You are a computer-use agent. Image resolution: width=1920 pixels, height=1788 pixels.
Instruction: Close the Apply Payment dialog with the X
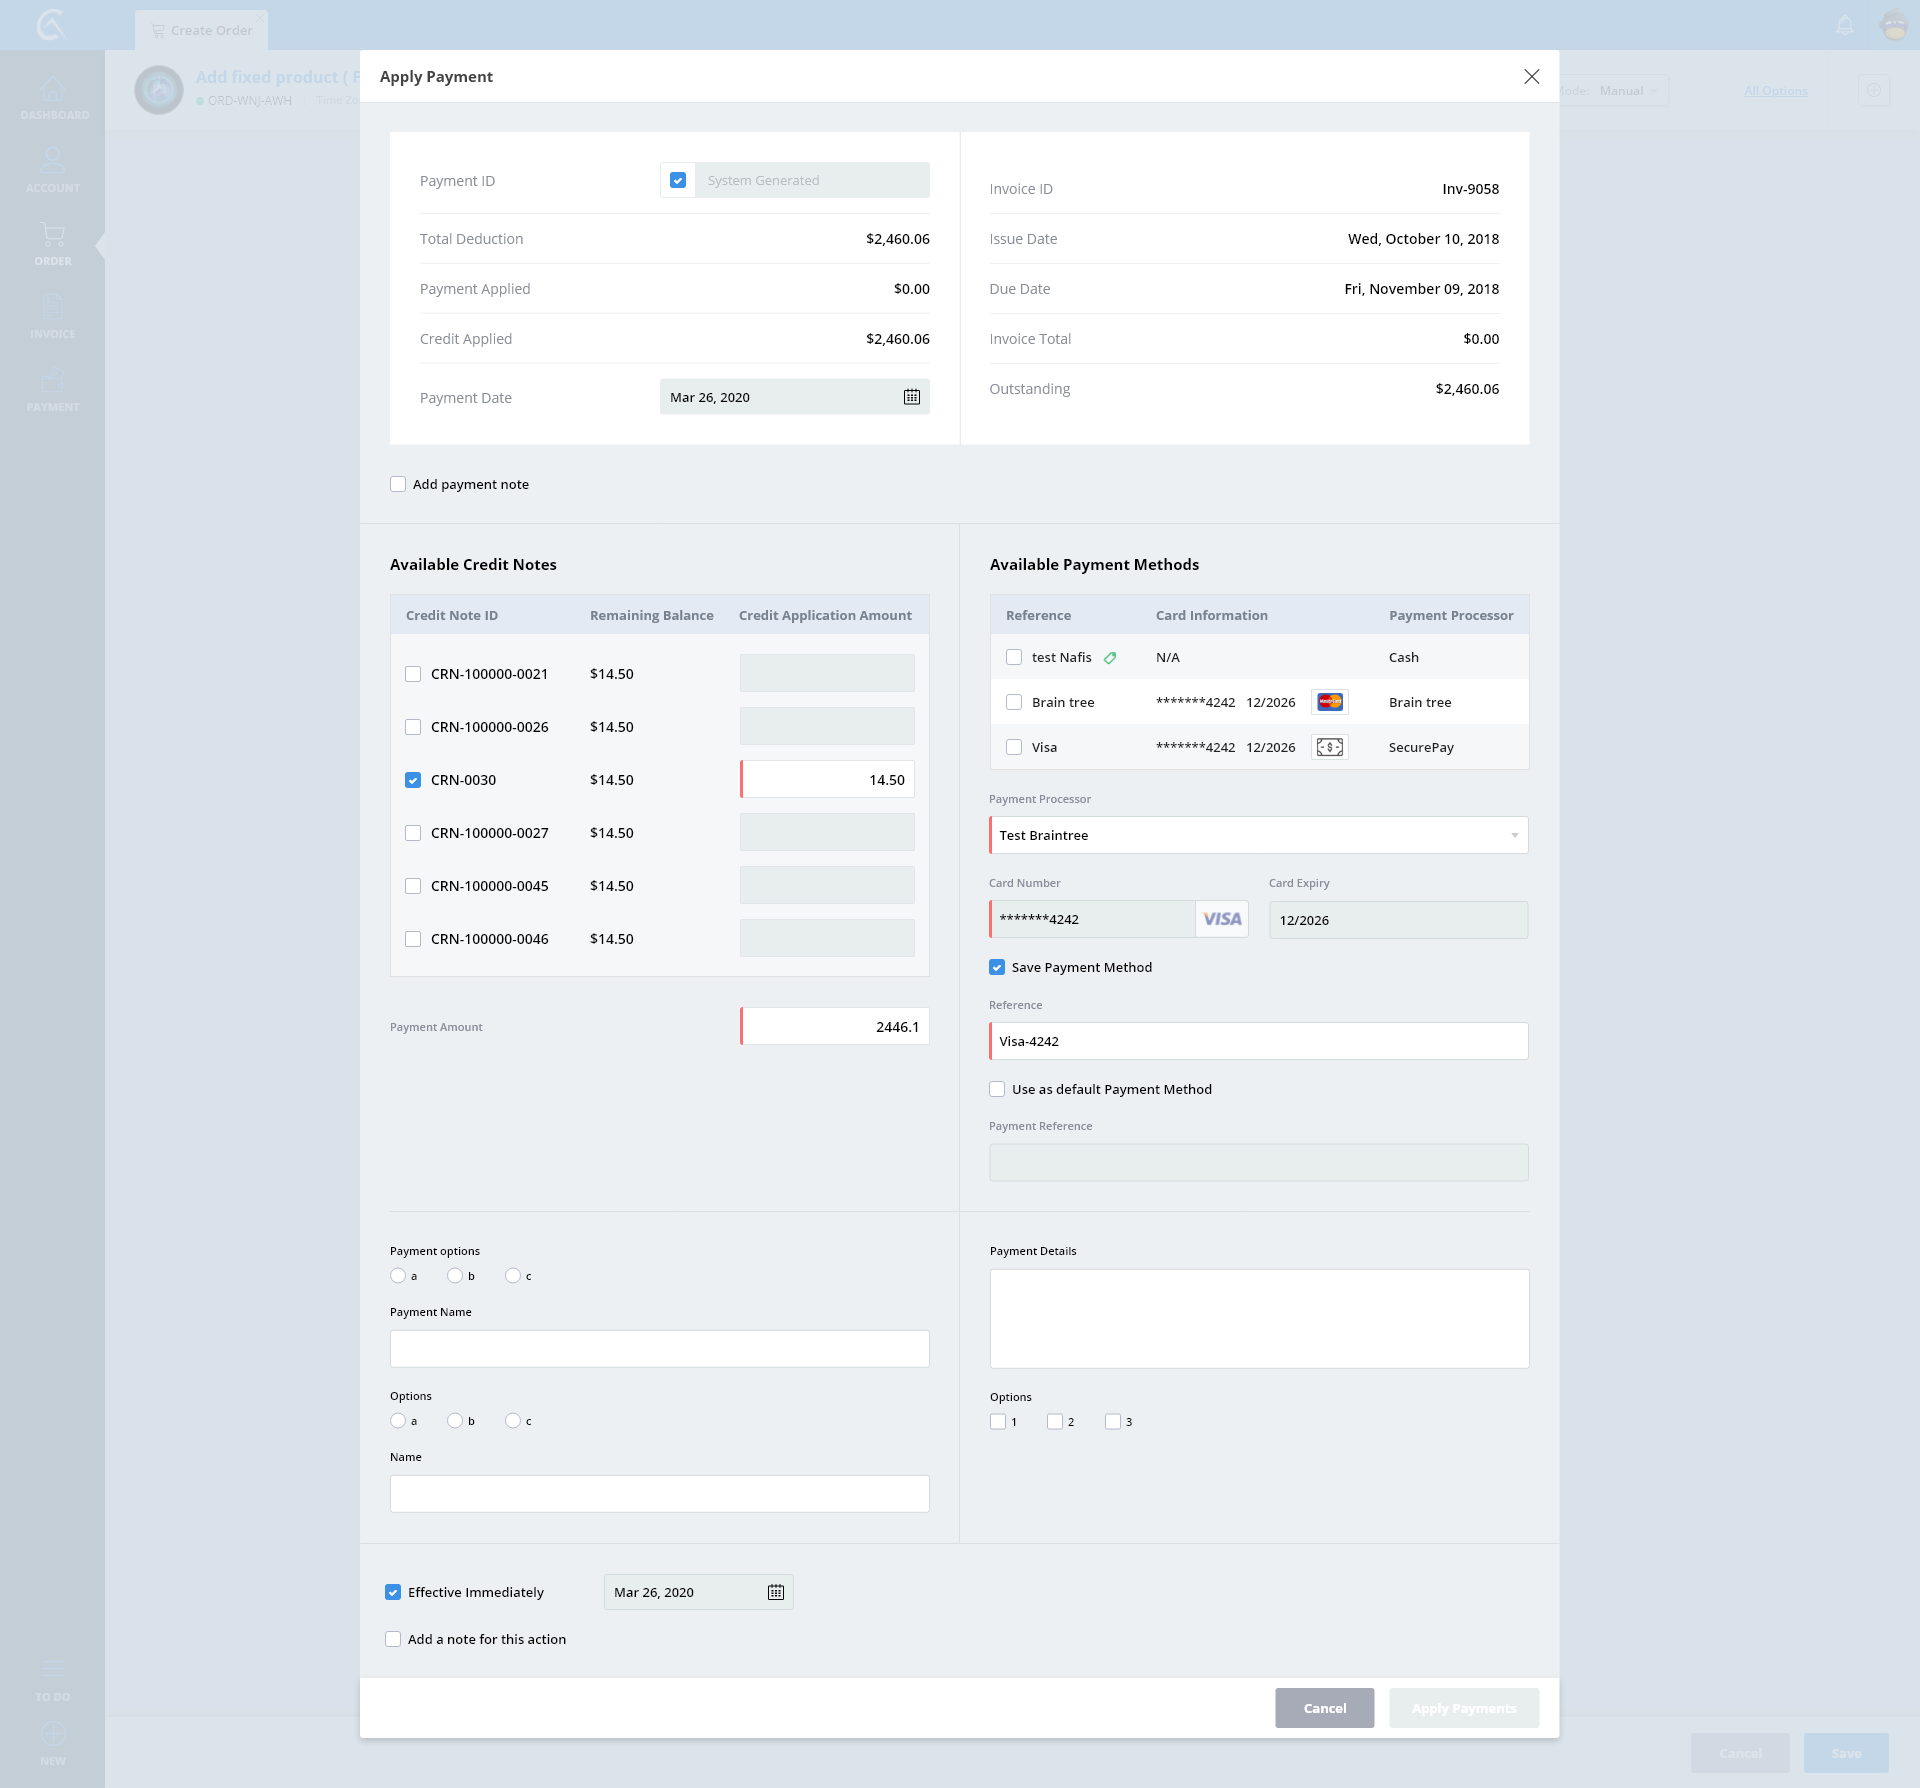1531,77
